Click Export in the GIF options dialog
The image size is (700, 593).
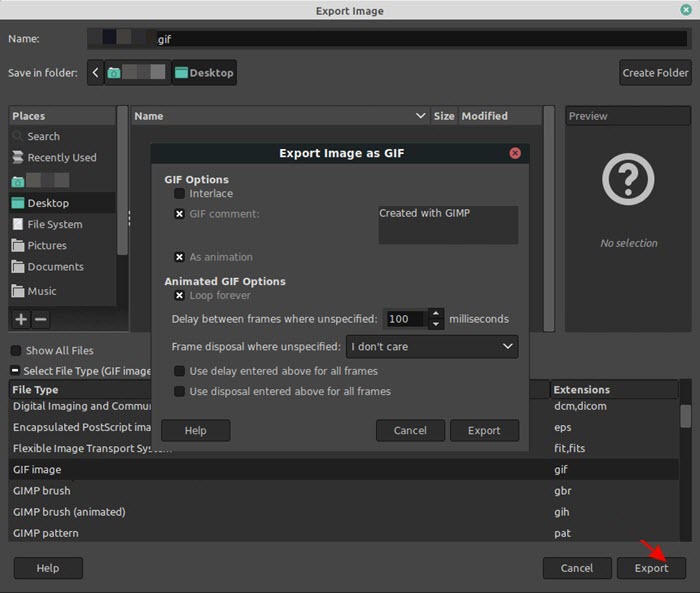[x=484, y=430]
